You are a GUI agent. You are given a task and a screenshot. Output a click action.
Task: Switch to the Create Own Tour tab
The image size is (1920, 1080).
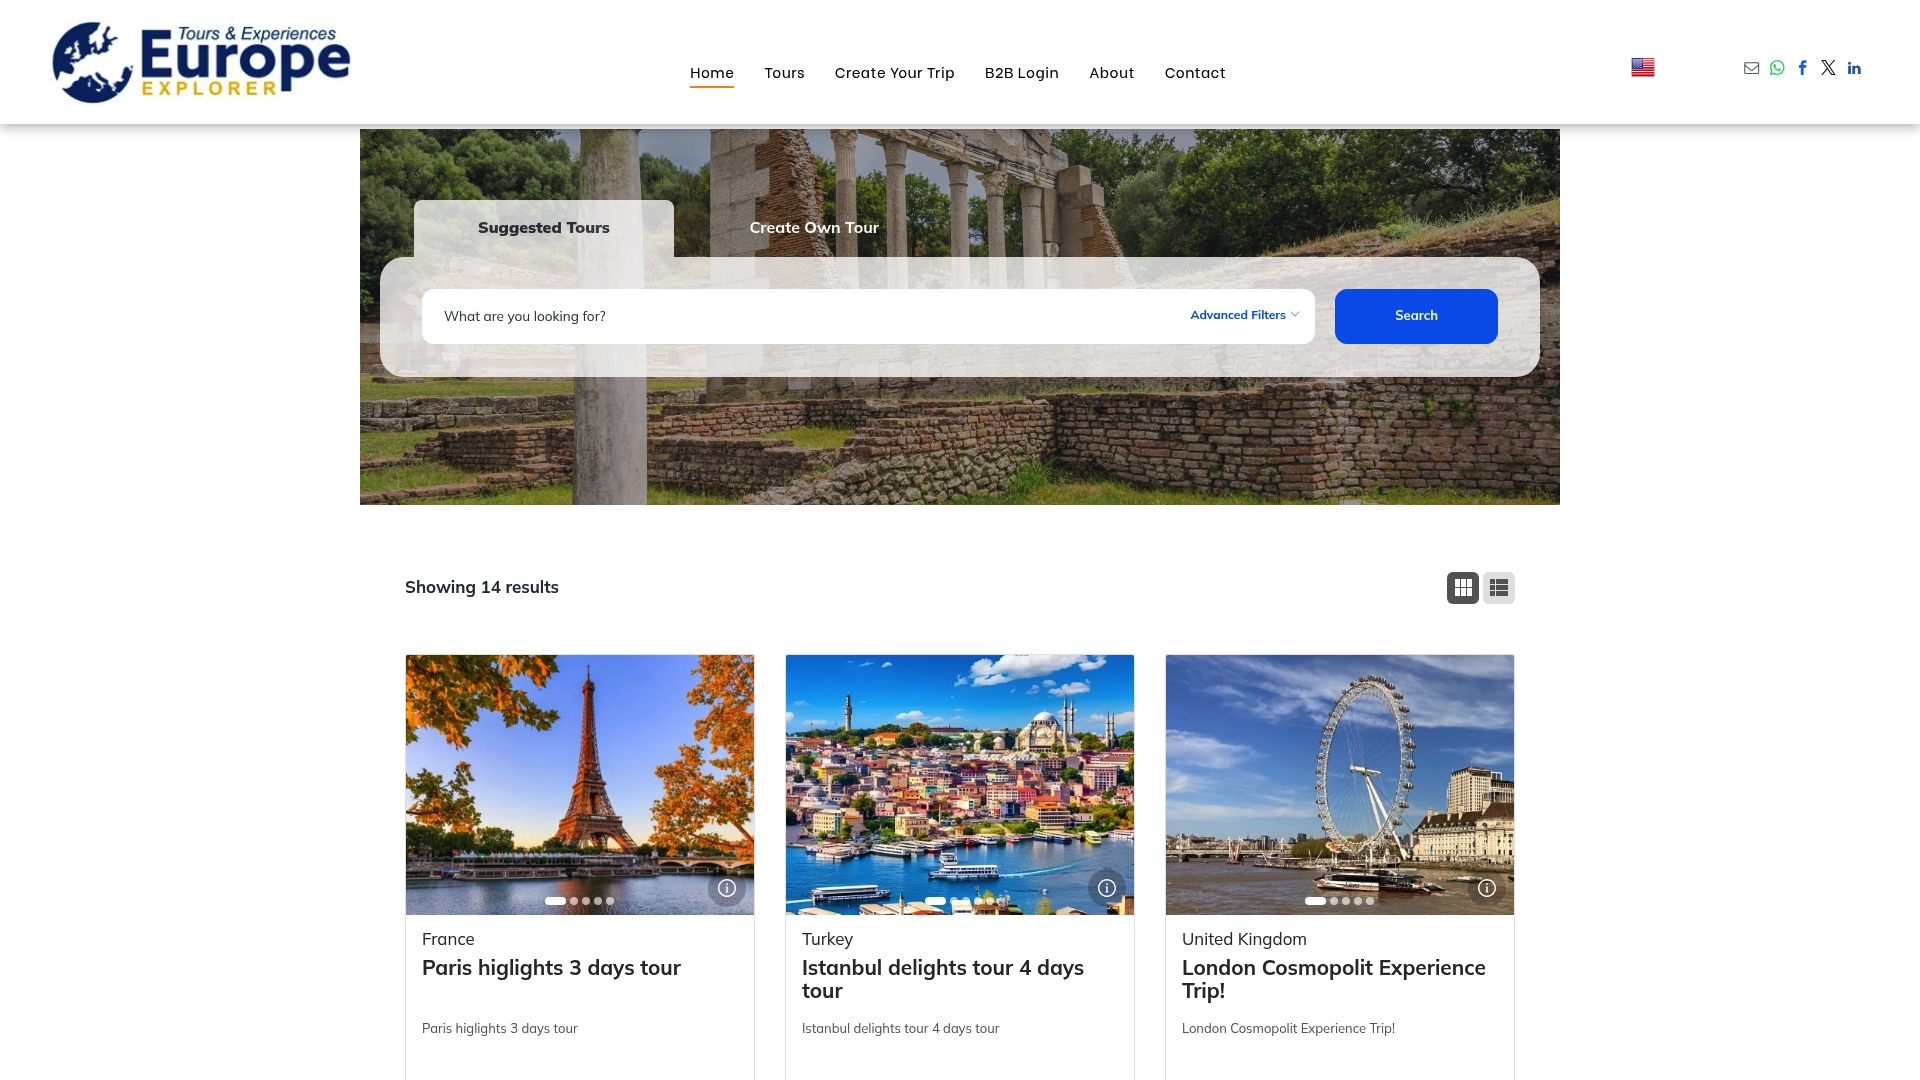(813, 227)
